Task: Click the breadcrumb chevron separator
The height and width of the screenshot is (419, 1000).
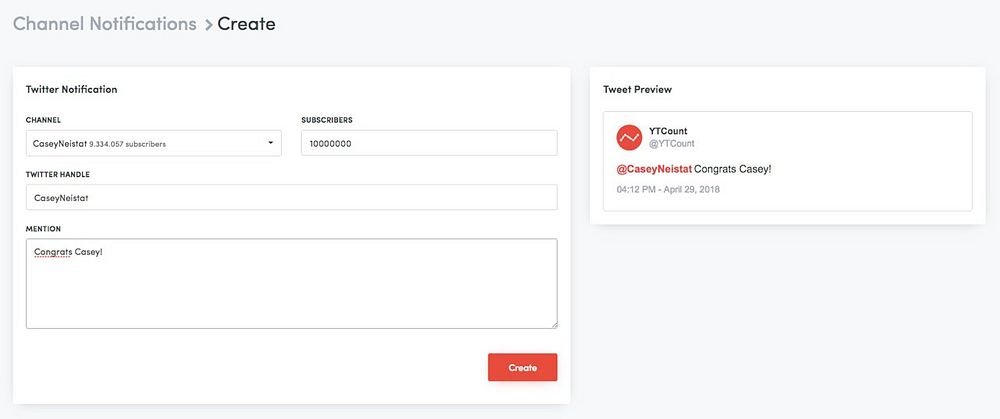Action: point(208,24)
